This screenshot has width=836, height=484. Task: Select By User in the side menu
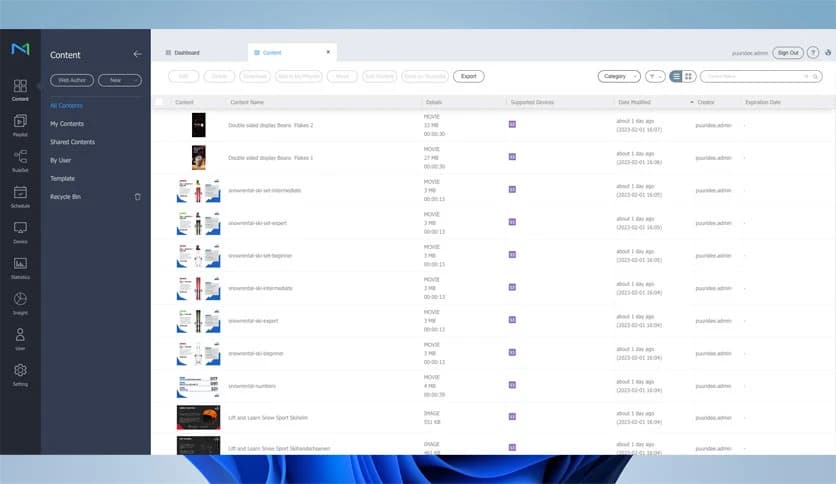(x=60, y=160)
